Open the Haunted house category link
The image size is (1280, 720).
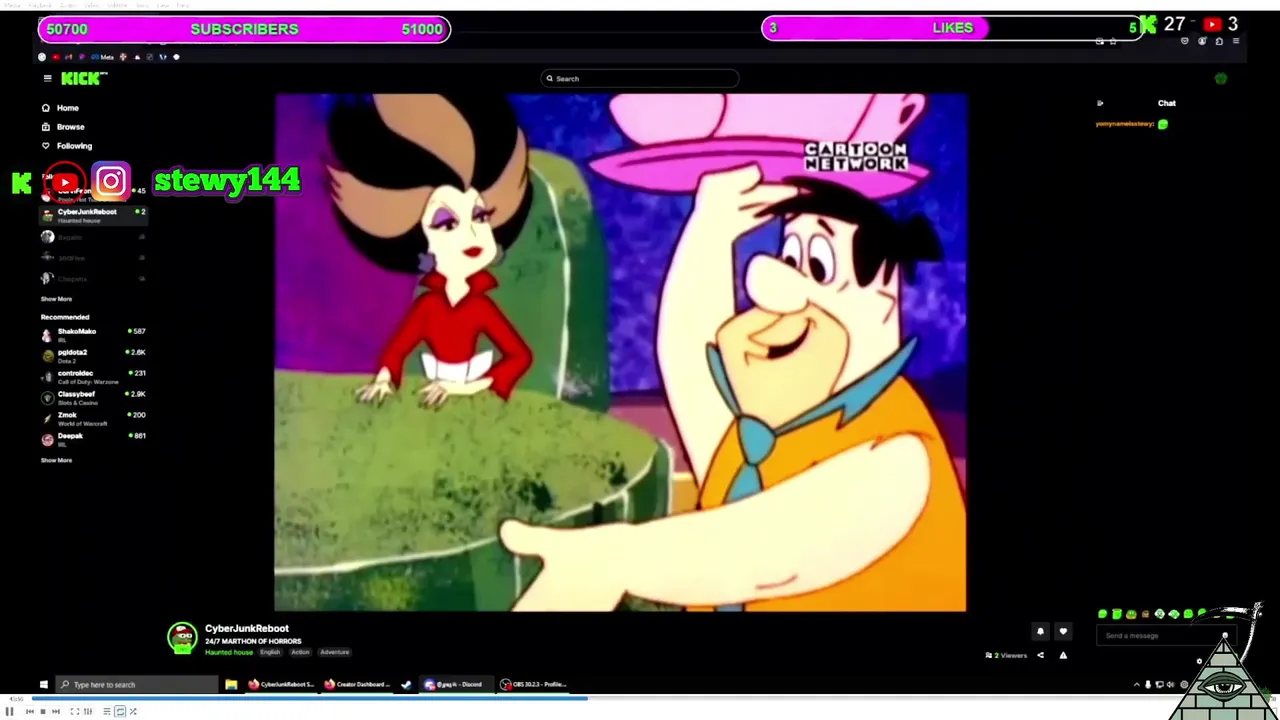point(229,652)
